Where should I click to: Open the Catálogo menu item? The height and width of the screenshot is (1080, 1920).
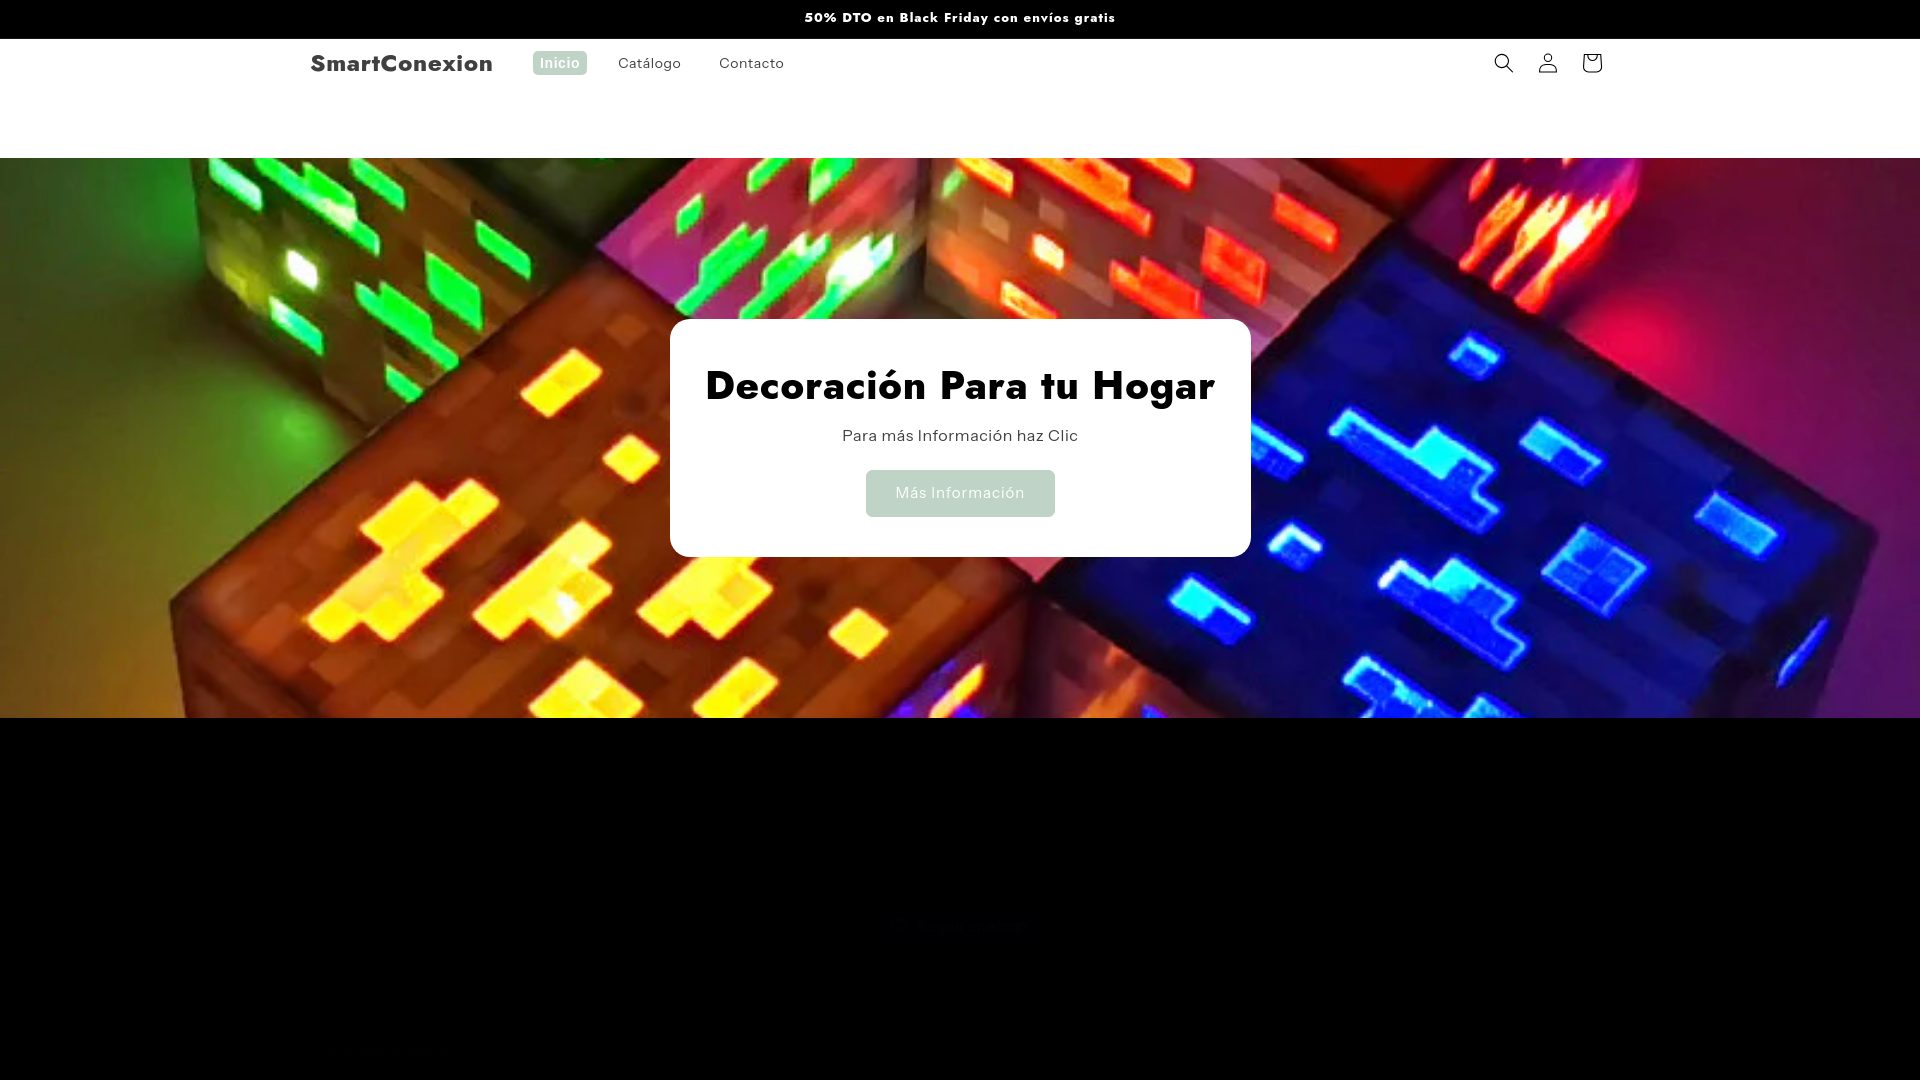(x=649, y=63)
